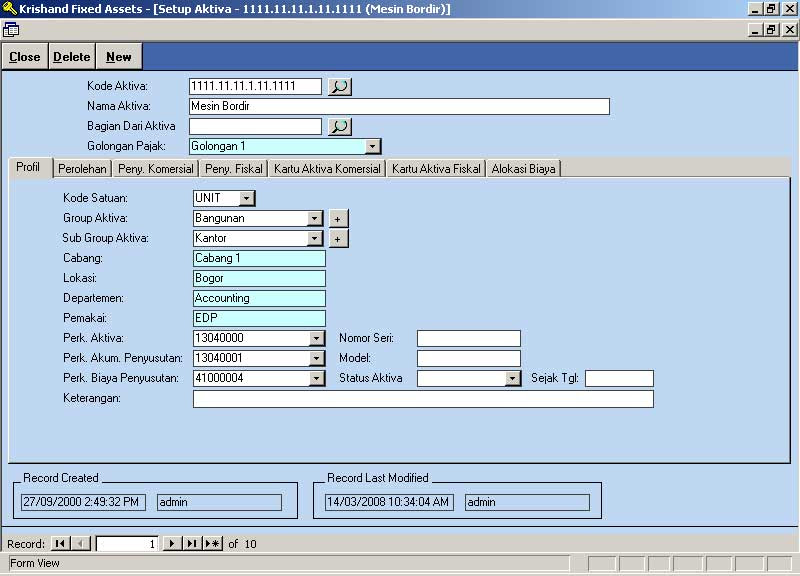Click the form icon below the title bar
The image size is (800, 576).
pyautogui.click(x=11, y=30)
